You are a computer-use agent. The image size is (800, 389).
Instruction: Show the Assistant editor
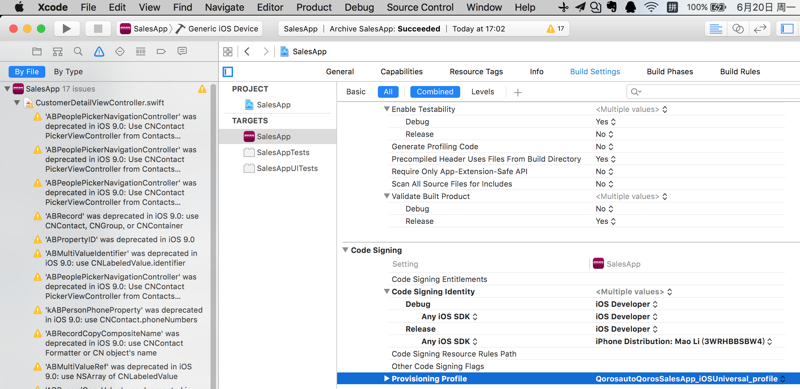coord(738,29)
